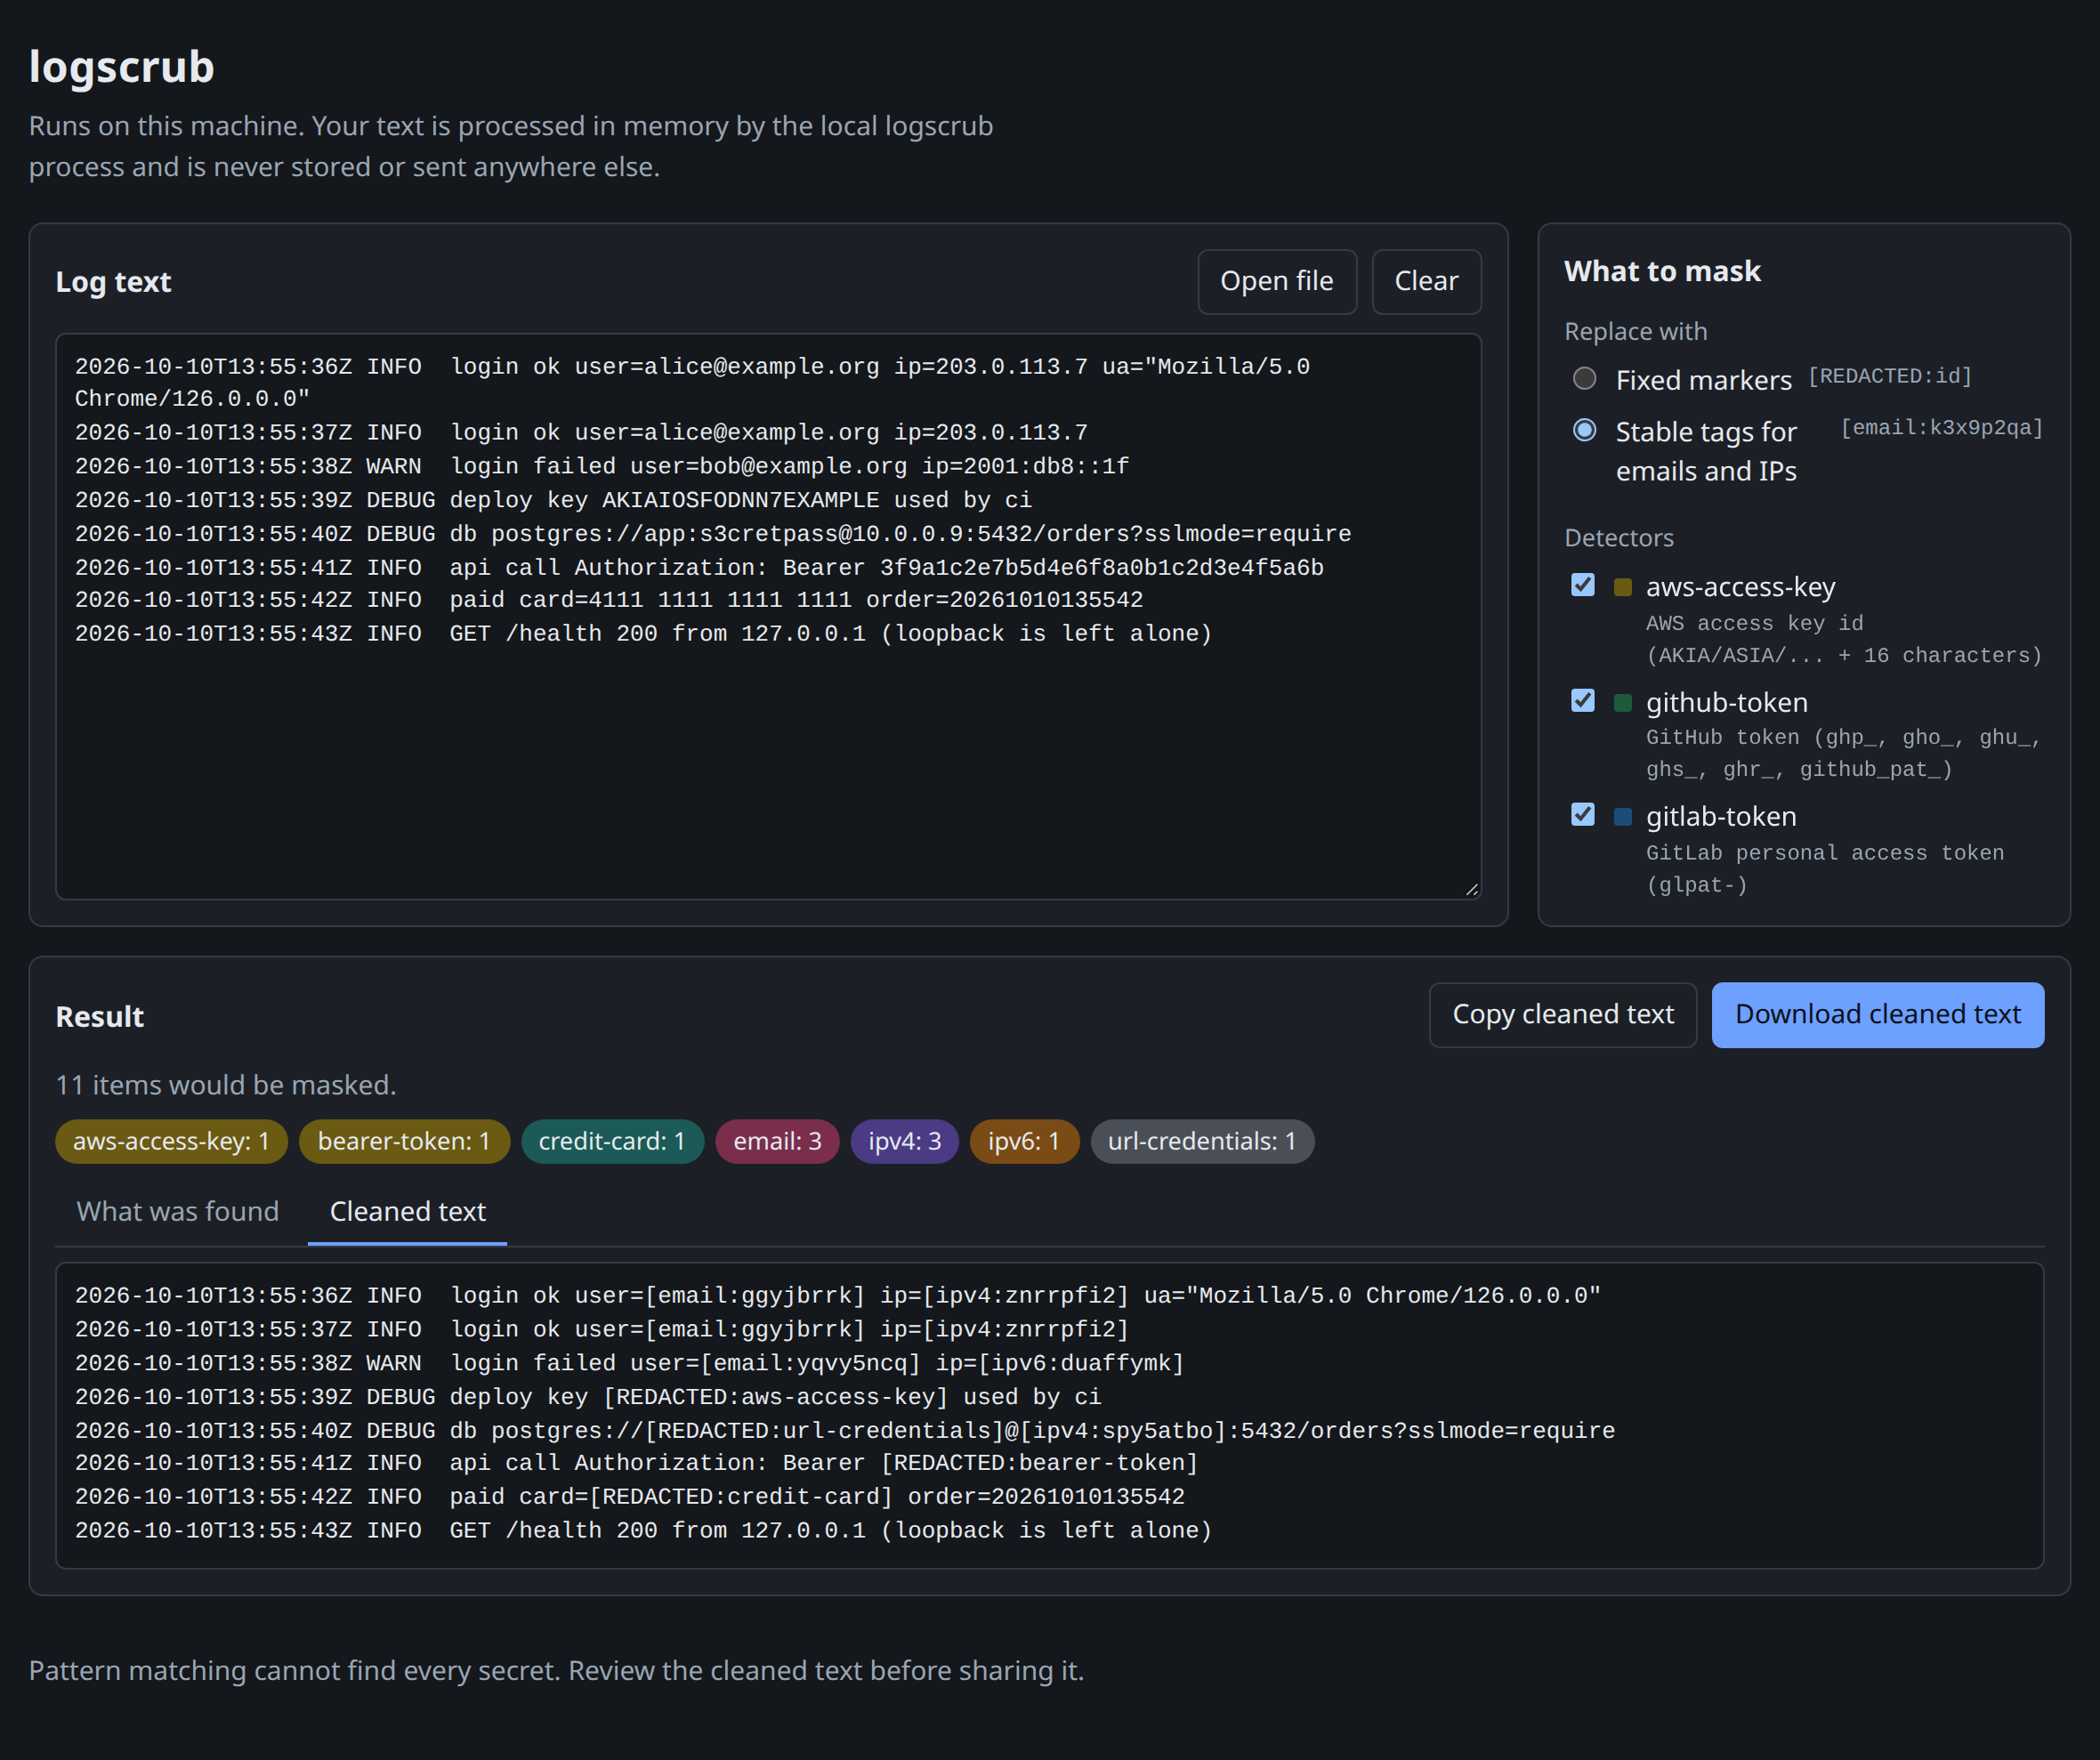Viewport: 2100px width, 1760px height.
Task: Click the '11 items would be masked.' text
Action: [x=226, y=1085]
